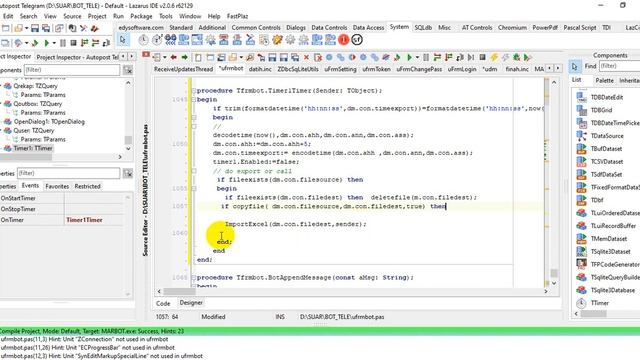This screenshot has width=640, height=360.
Task: Select Timer1: TTimer in component tree
Action: pyautogui.click(x=33, y=148)
